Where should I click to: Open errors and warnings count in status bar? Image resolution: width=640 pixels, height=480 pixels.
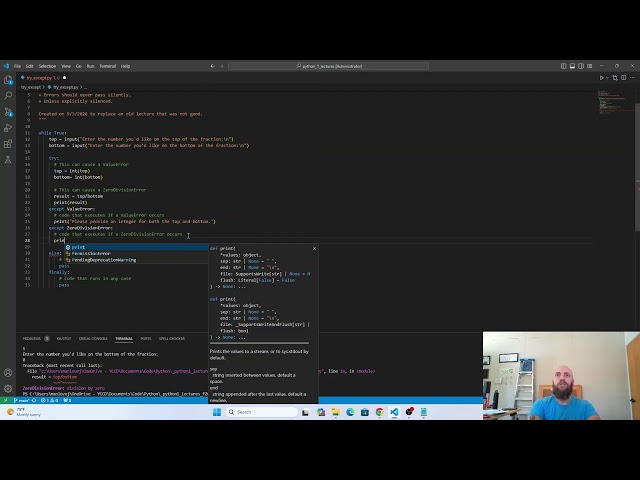click(x=50, y=400)
